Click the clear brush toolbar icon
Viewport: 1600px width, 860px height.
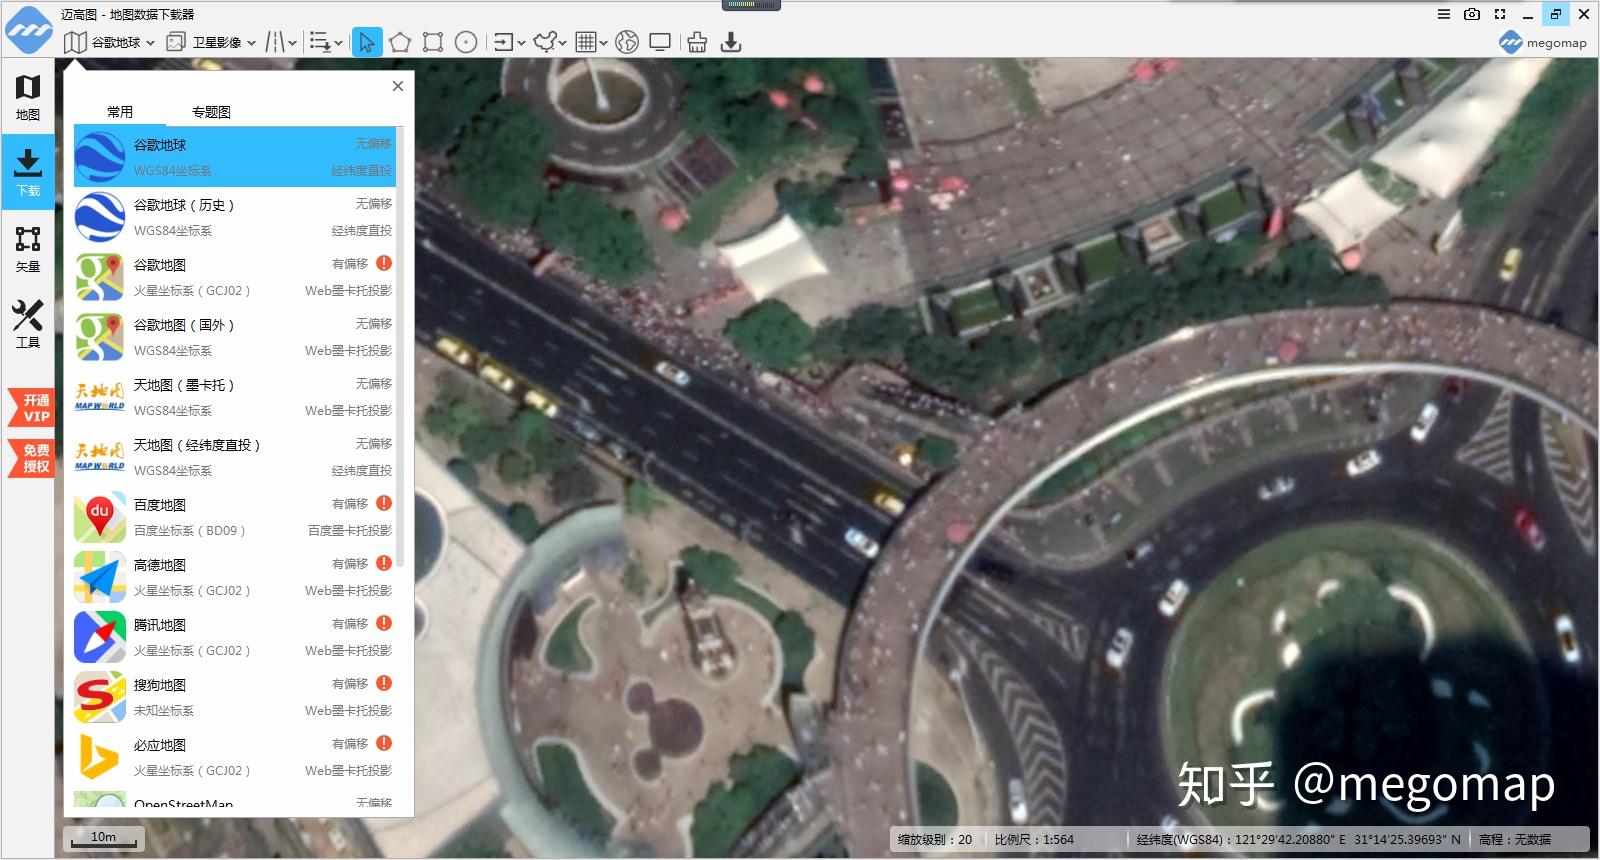pyautogui.click(x=697, y=42)
